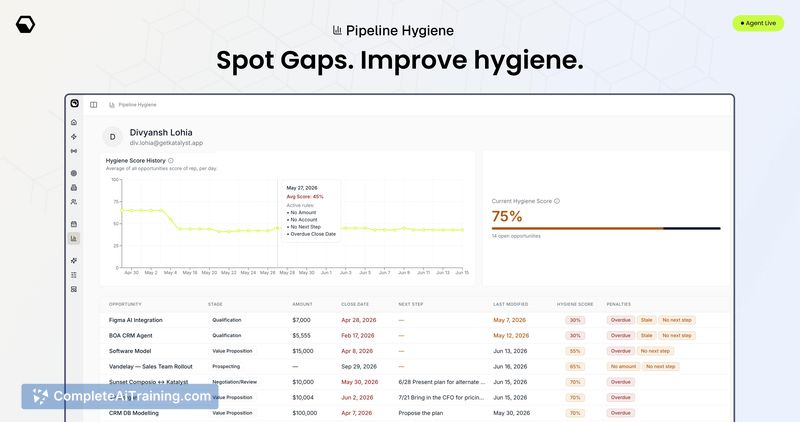Image resolution: width=800 pixels, height=422 pixels.
Task: Sort by the Hygiene Score column header
Action: pos(574,304)
